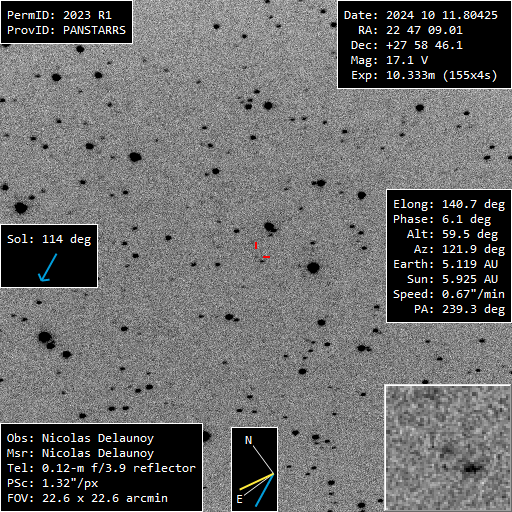This screenshot has height=512, width=512.
Task: Click the blue solar direction arrow
Action: tap(48, 268)
